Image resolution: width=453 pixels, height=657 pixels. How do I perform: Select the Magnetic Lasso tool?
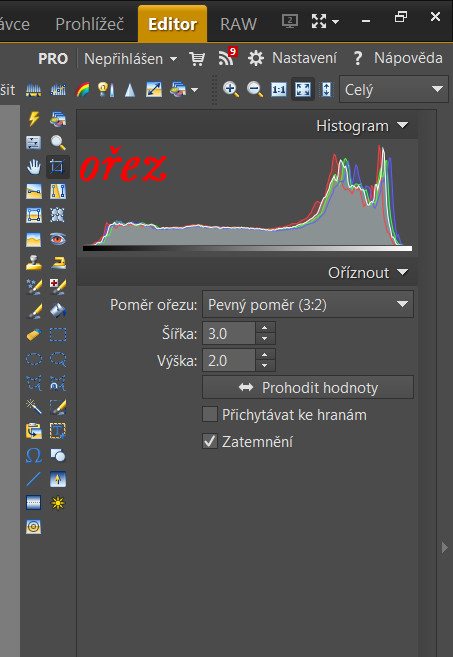tap(58, 383)
